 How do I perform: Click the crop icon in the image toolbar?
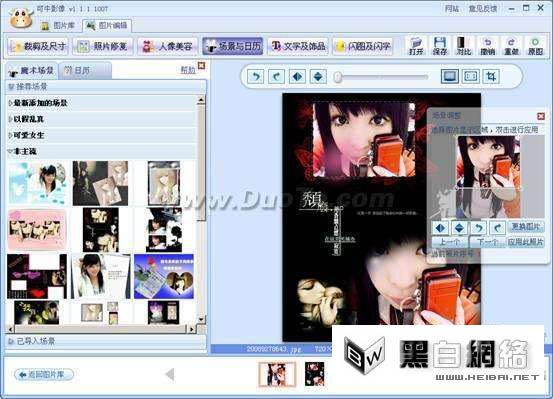tap(491, 76)
